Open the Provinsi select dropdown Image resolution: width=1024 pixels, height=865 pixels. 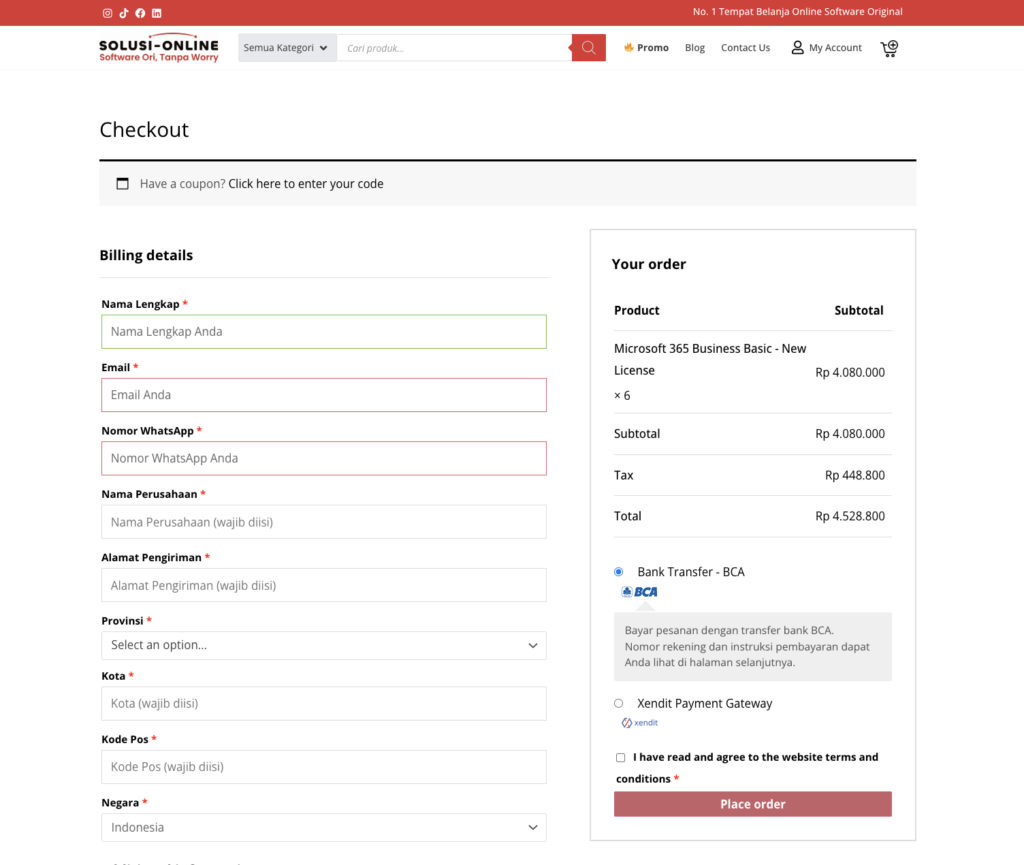click(324, 645)
